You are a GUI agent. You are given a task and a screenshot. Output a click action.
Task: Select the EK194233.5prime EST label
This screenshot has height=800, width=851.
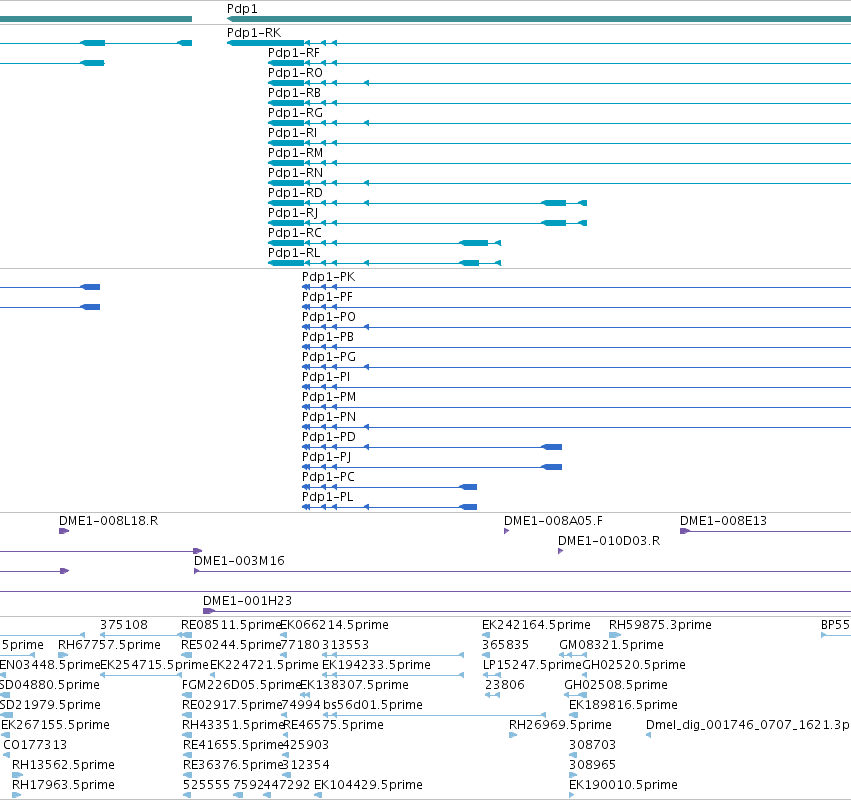point(376,665)
